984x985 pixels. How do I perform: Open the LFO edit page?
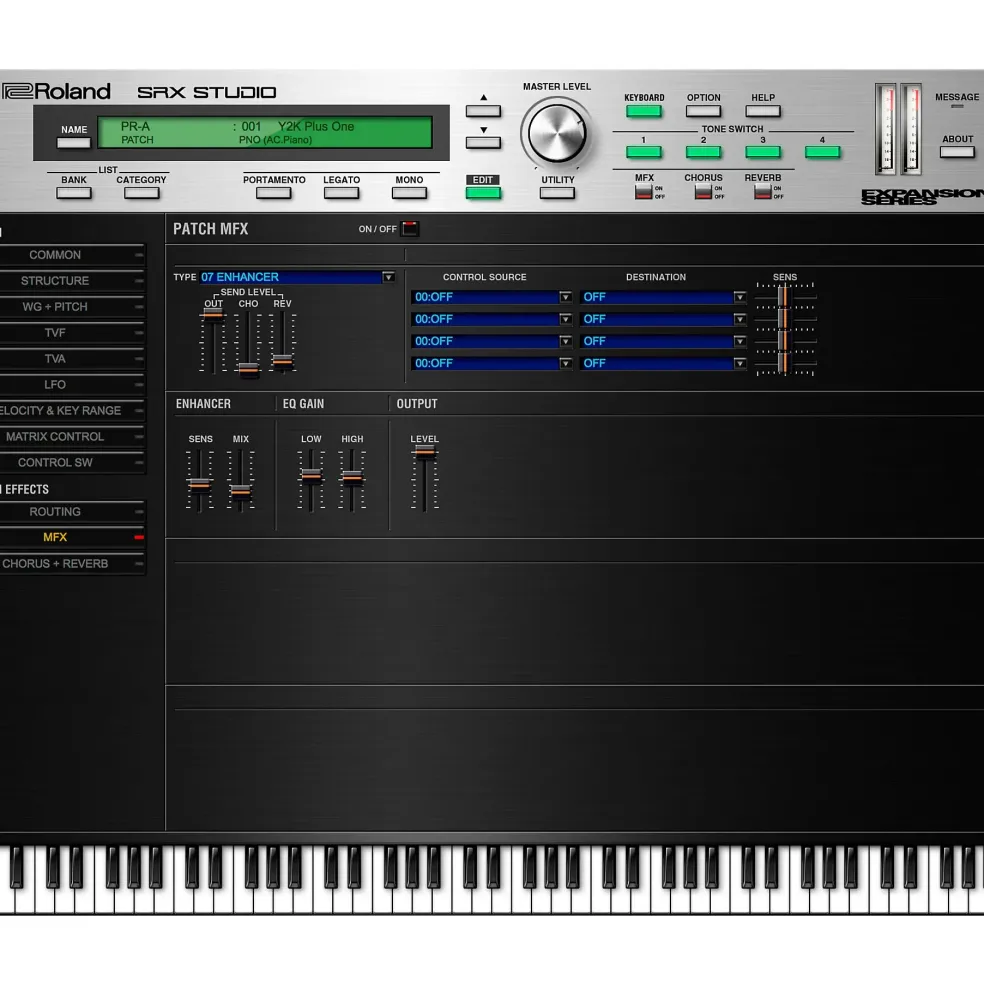[x=72, y=384]
